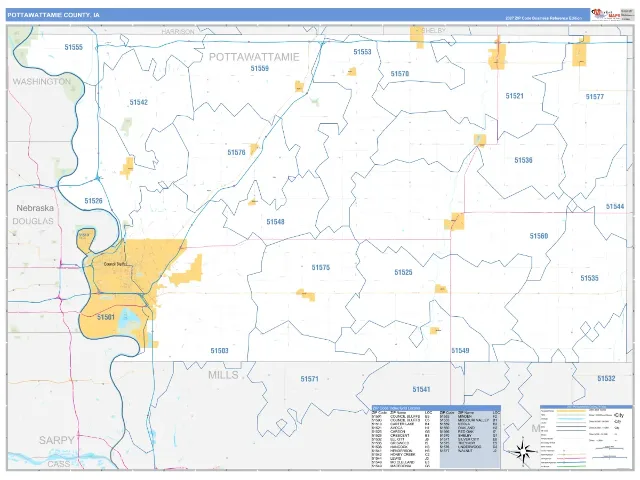Screen dimensions: 640x480
Task: Click ZIP code label 51535
Action: pyautogui.click(x=589, y=278)
